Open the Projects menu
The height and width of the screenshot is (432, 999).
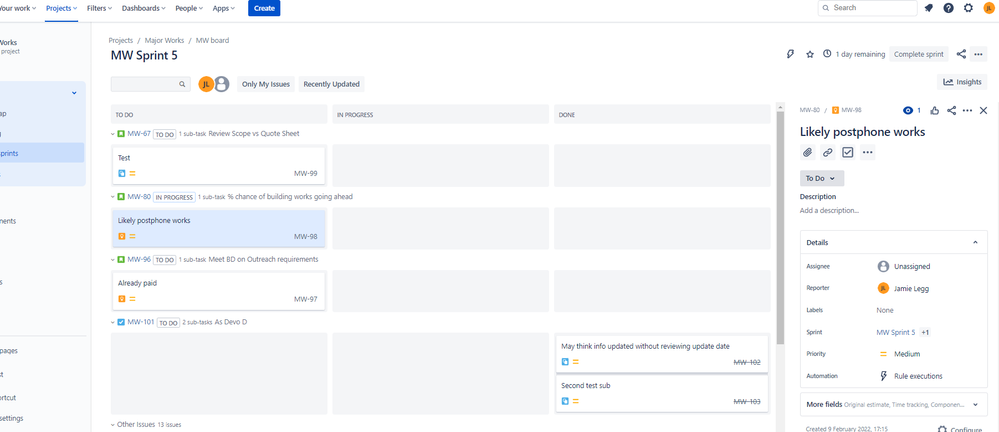[62, 8]
